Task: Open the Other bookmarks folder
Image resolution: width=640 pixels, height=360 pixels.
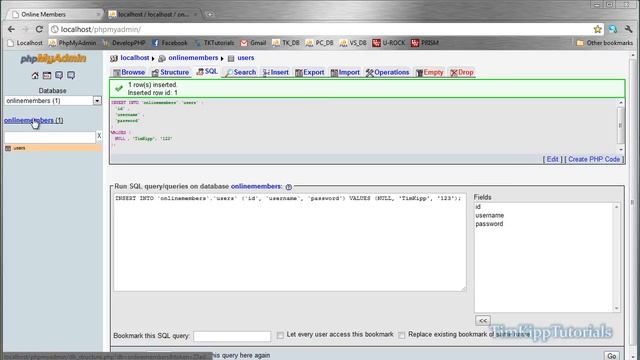Action: 604,43
